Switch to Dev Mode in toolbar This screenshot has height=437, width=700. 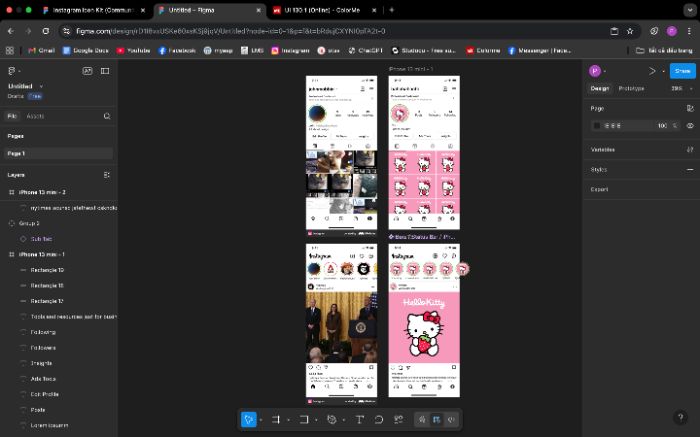click(x=451, y=419)
